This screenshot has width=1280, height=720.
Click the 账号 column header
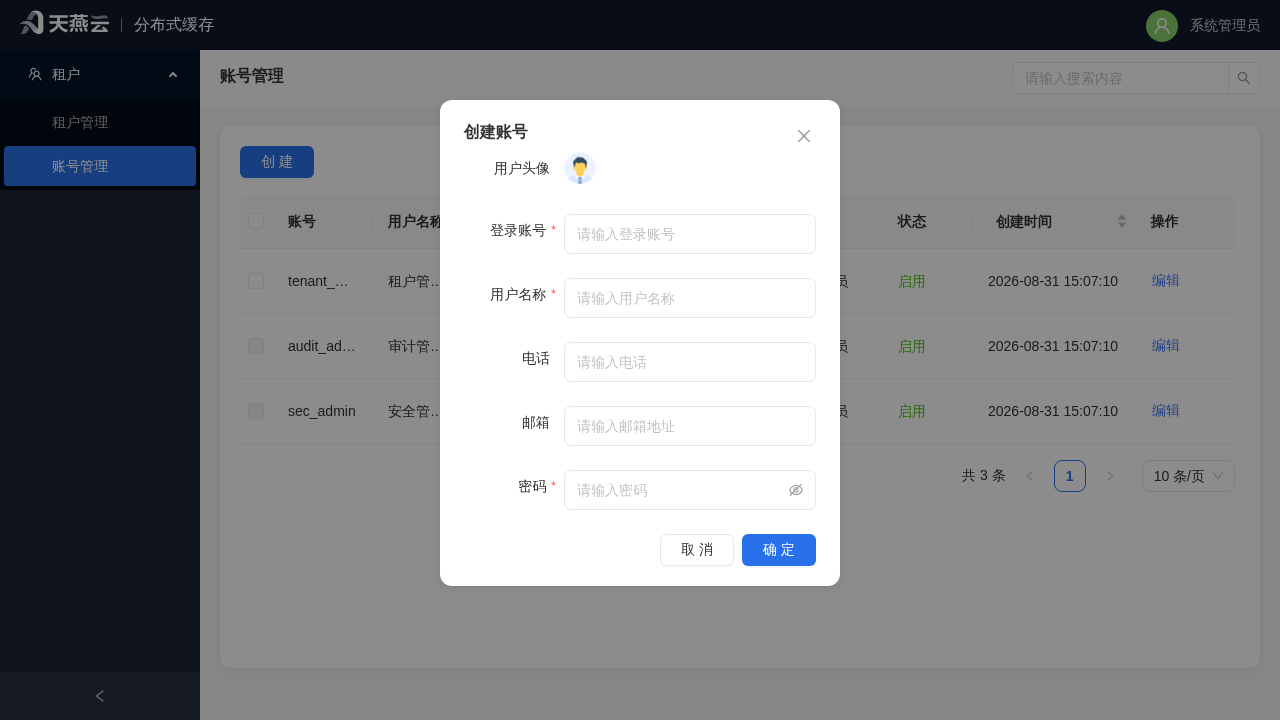[302, 222]
